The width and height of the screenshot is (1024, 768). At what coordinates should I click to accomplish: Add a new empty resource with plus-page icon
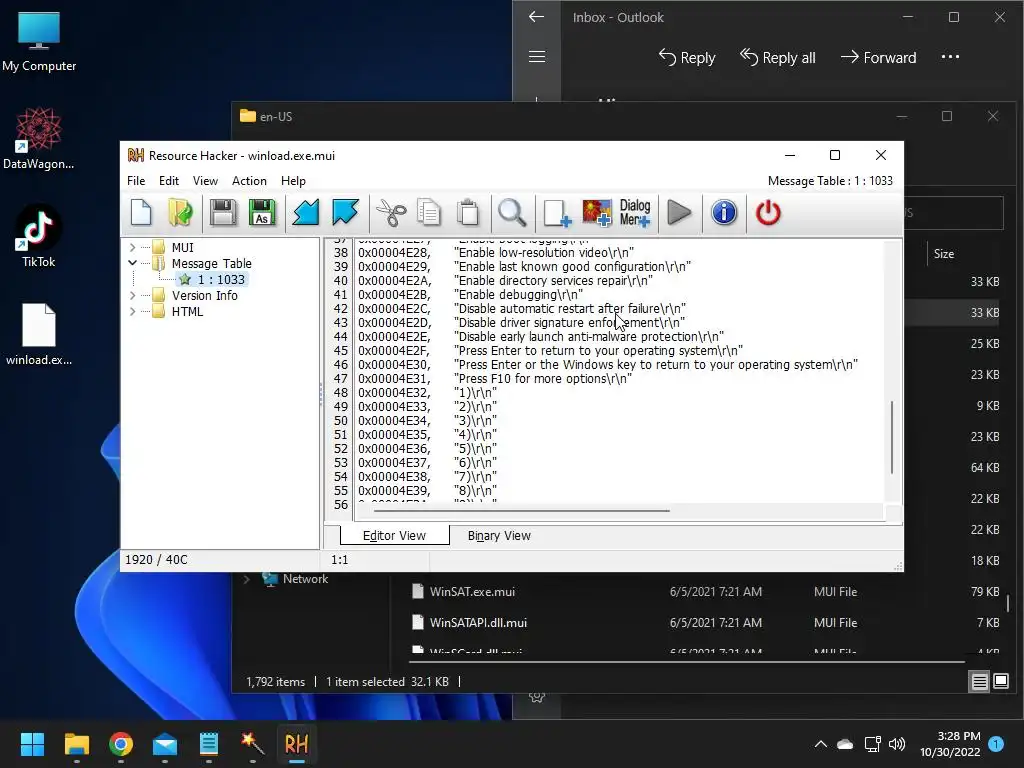[x=556, y=213]
